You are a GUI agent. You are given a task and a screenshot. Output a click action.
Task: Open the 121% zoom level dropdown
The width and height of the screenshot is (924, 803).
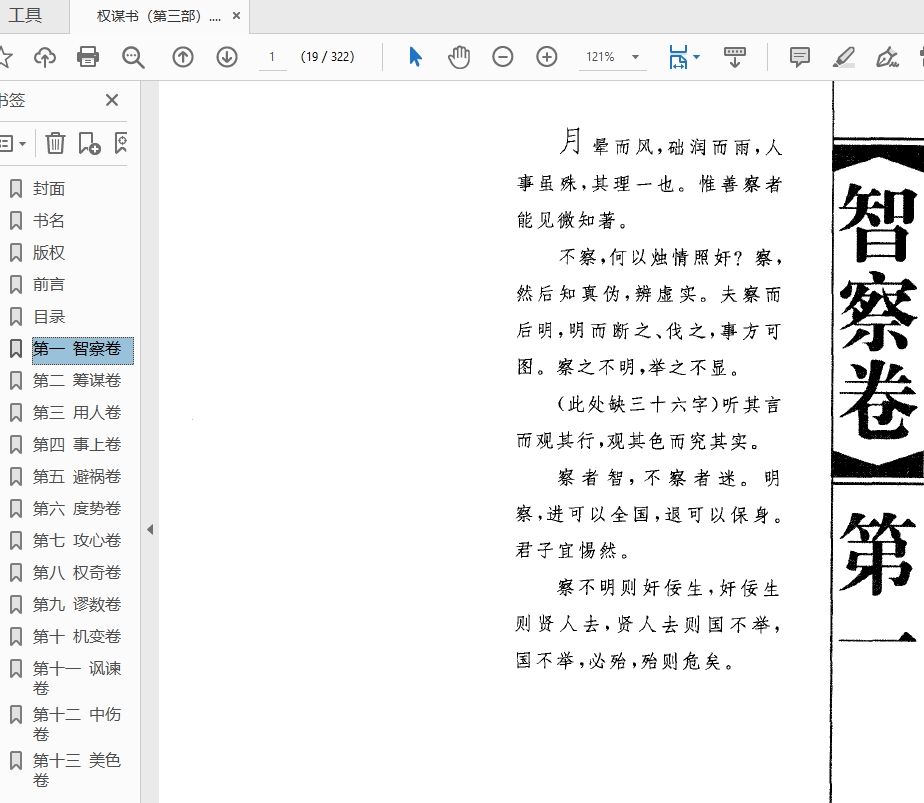[635, 57]
